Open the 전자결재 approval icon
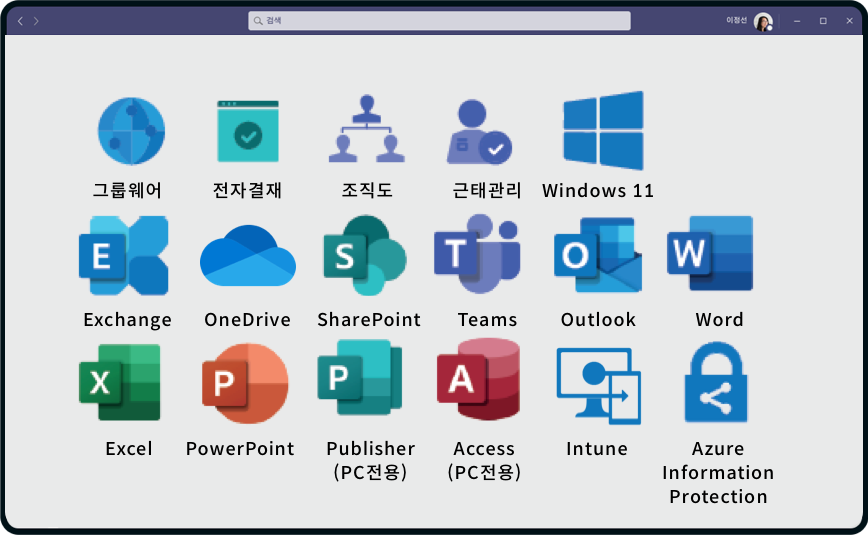The height and width of the screenshot is (535, 868). point(248,131)
